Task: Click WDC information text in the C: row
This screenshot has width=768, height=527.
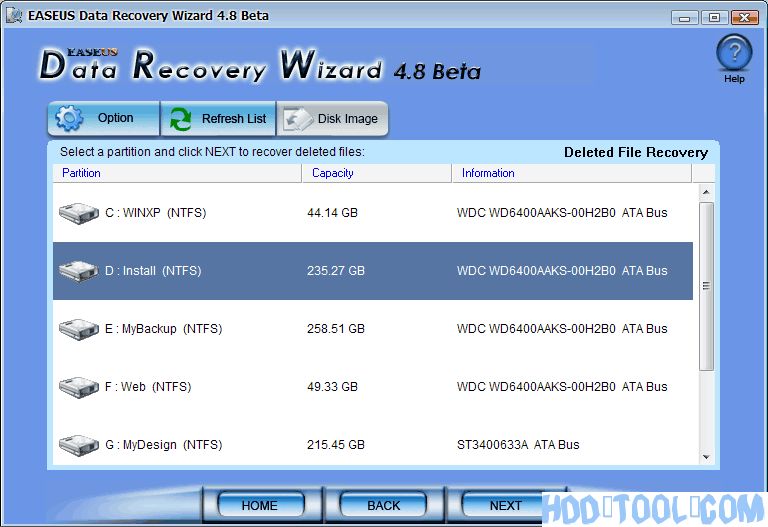Action: (x=562, y=213)
